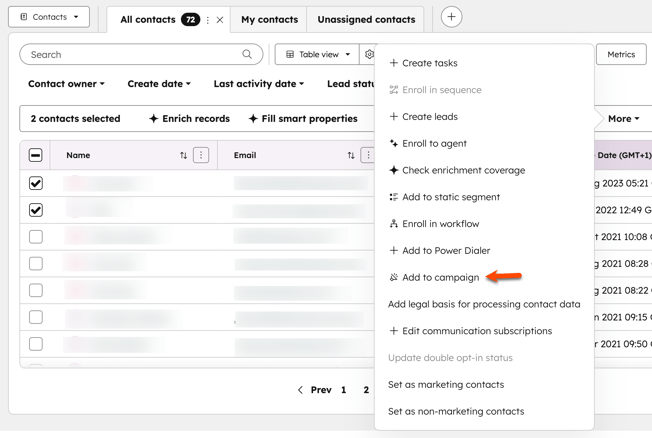Check the sixth contact row checkbox

pyautogui.click(x=36, y=317)
